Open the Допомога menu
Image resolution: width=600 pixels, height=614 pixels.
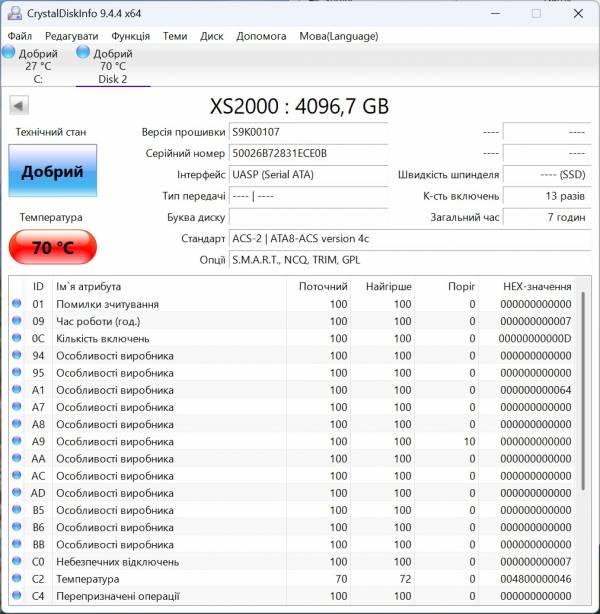(261, 36)
